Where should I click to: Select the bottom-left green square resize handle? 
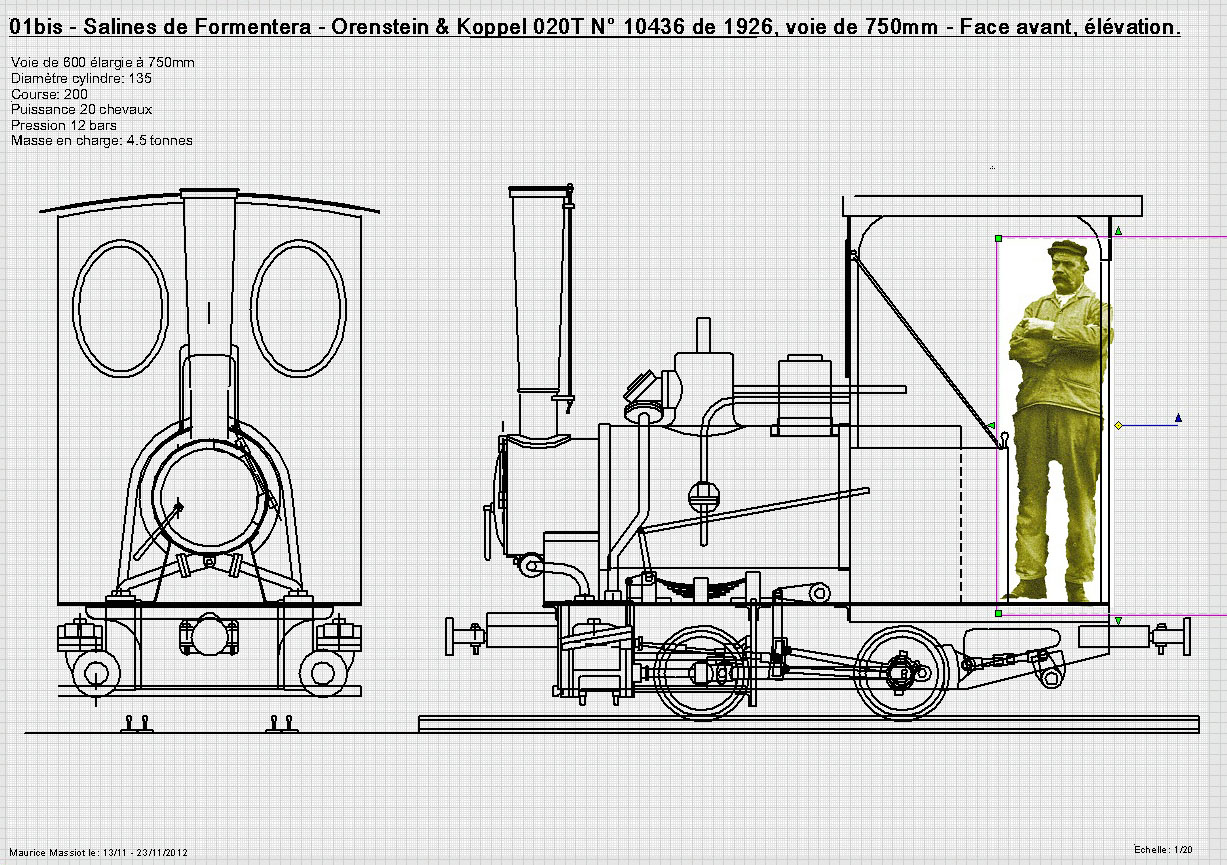pos(998,612)
